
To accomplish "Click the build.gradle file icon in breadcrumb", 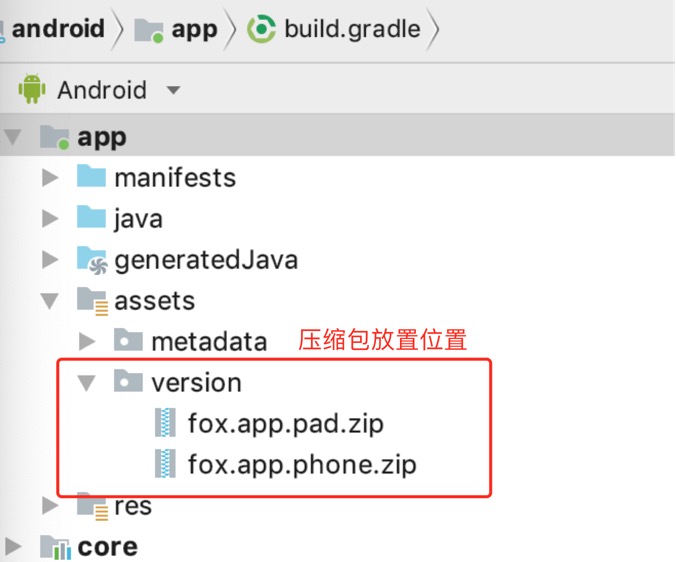I will 262,29.
